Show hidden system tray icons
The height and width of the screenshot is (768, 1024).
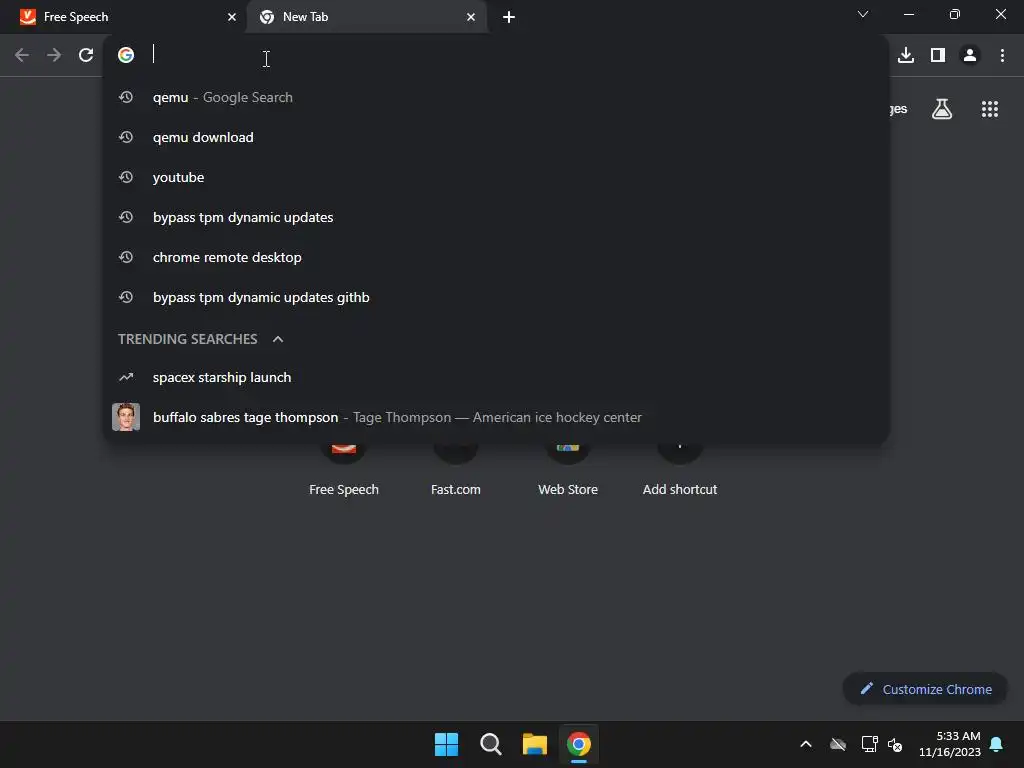(x=806, y=744)
